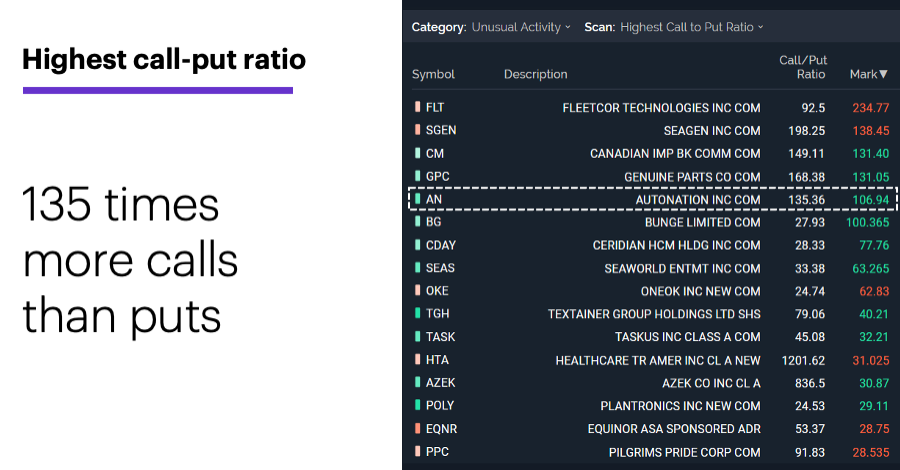Click the green indicator beside BG
Screen dimensions: 900x470
coord(417,222)
